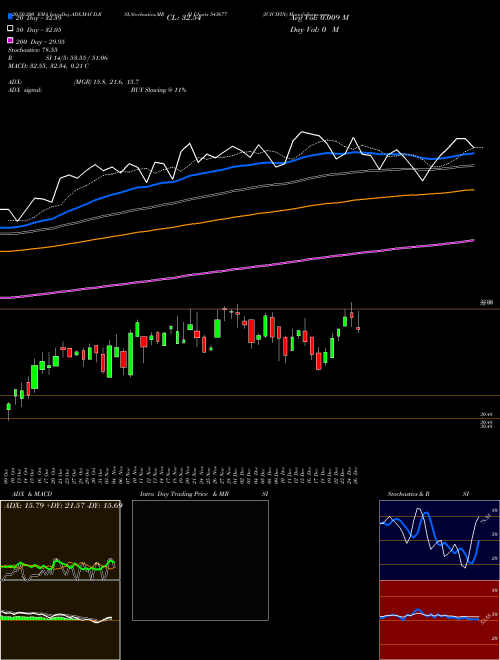Click the 'Avg Vol: 0.009 M' text
This screenshot has height=660, width=500.
tap(320, 18)
